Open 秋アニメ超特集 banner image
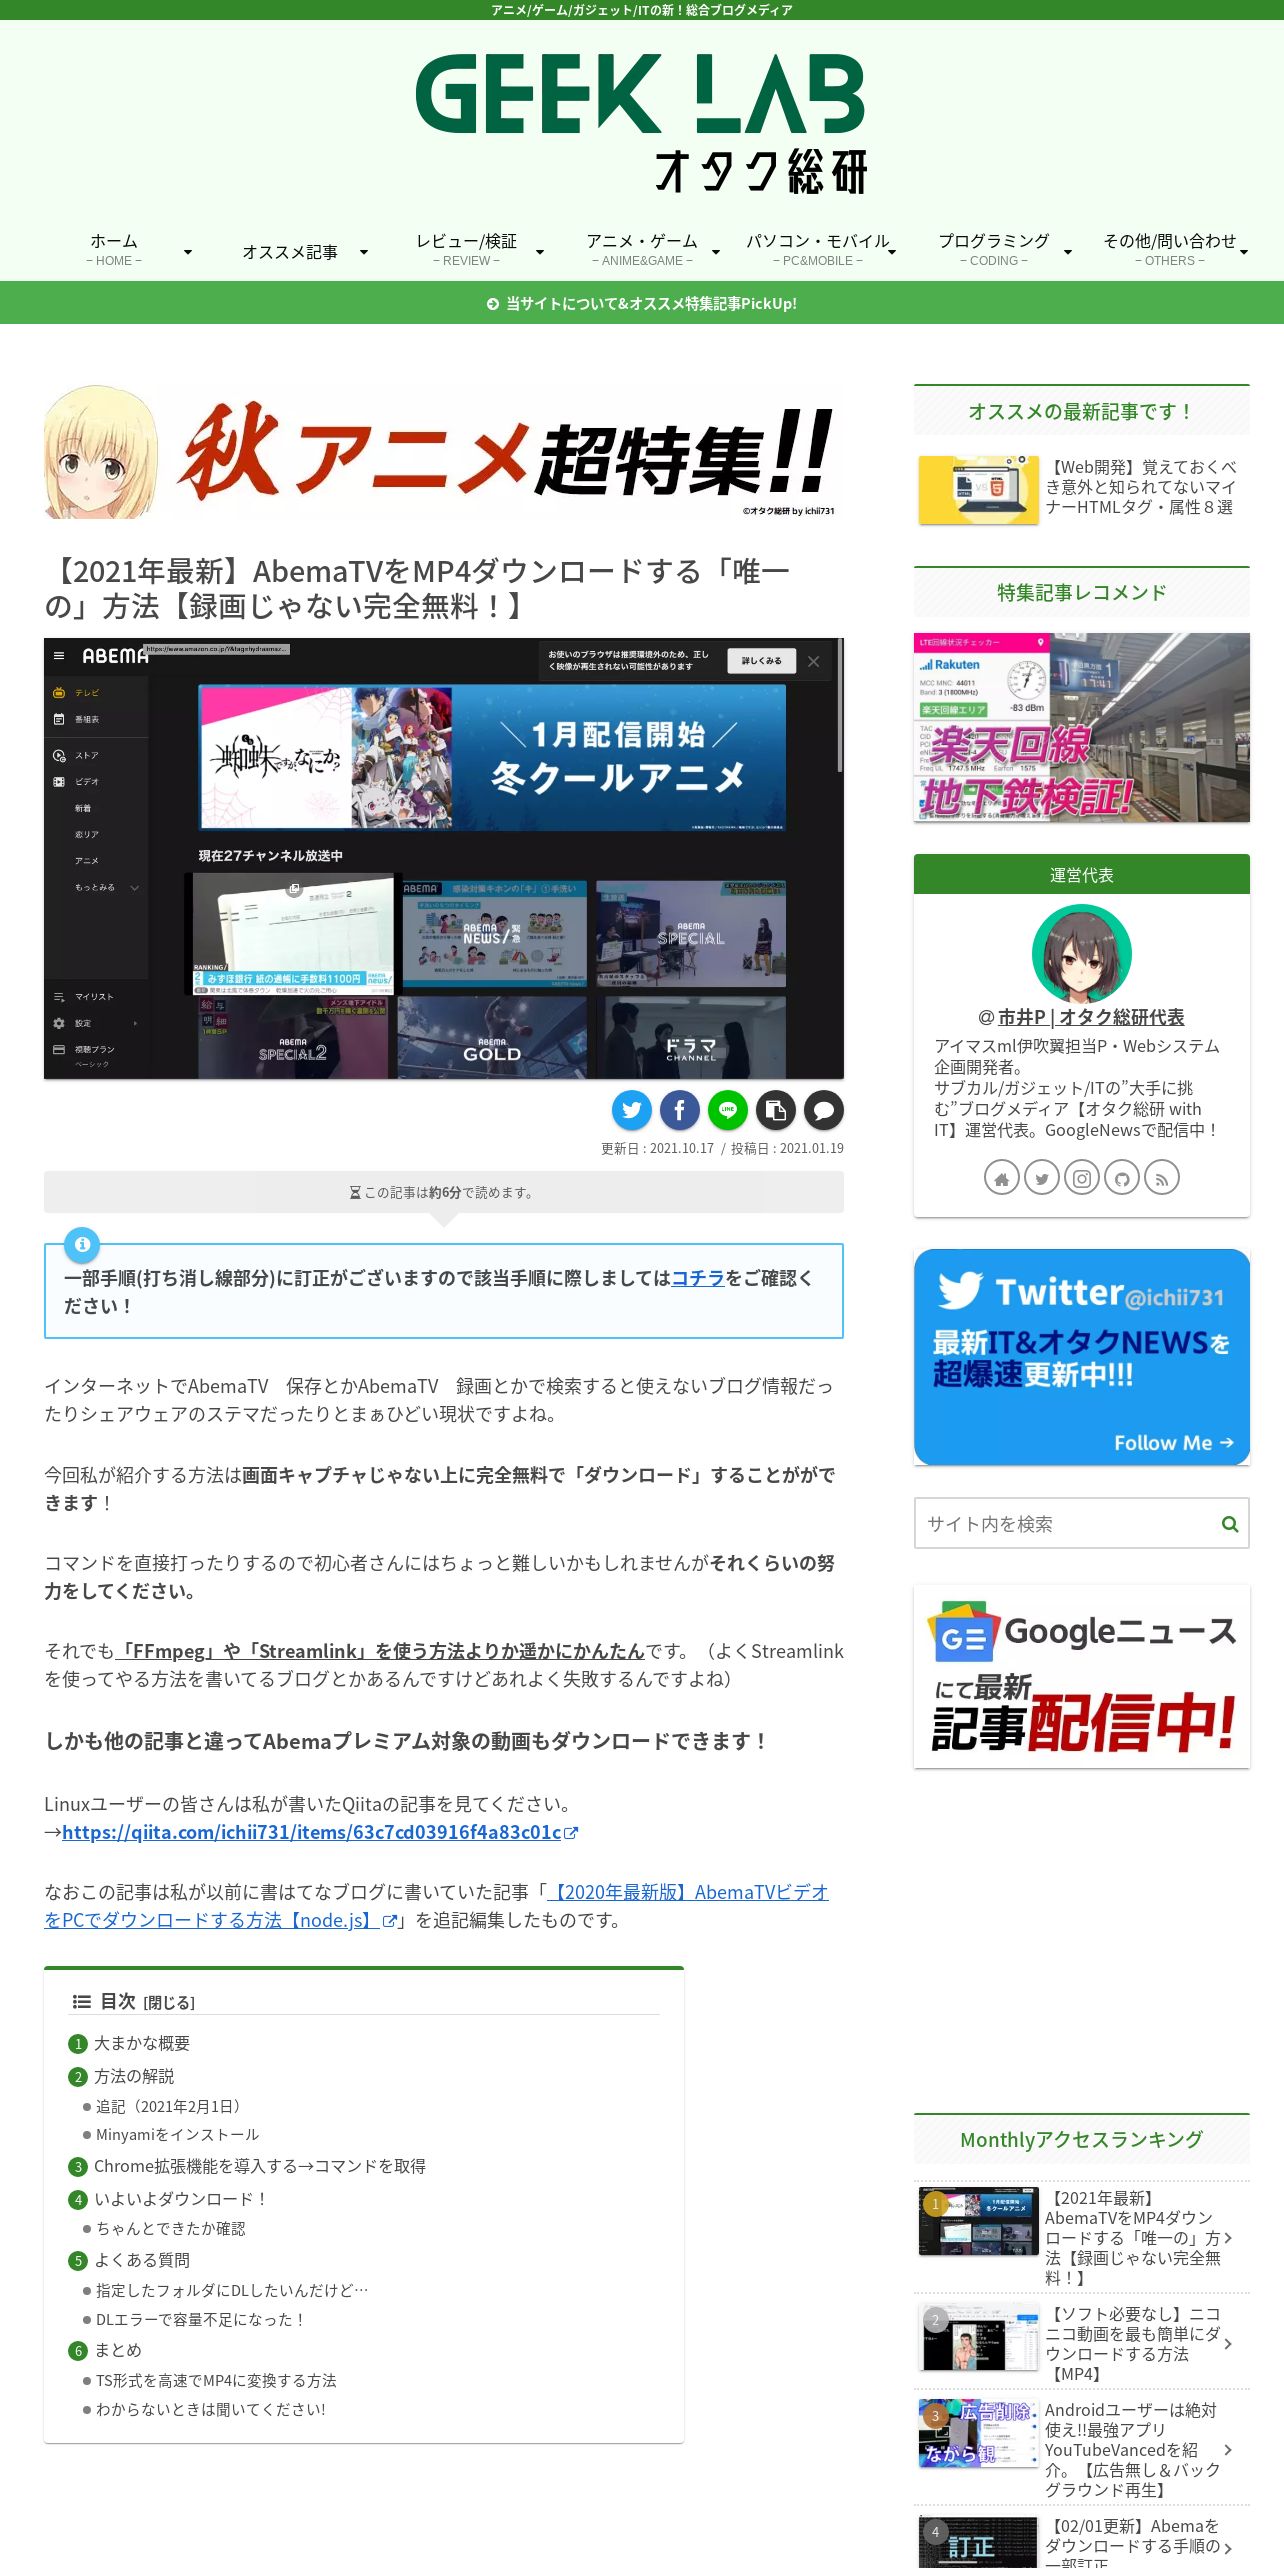This screenshot has width=1284, height=2568. coord(444,451)
